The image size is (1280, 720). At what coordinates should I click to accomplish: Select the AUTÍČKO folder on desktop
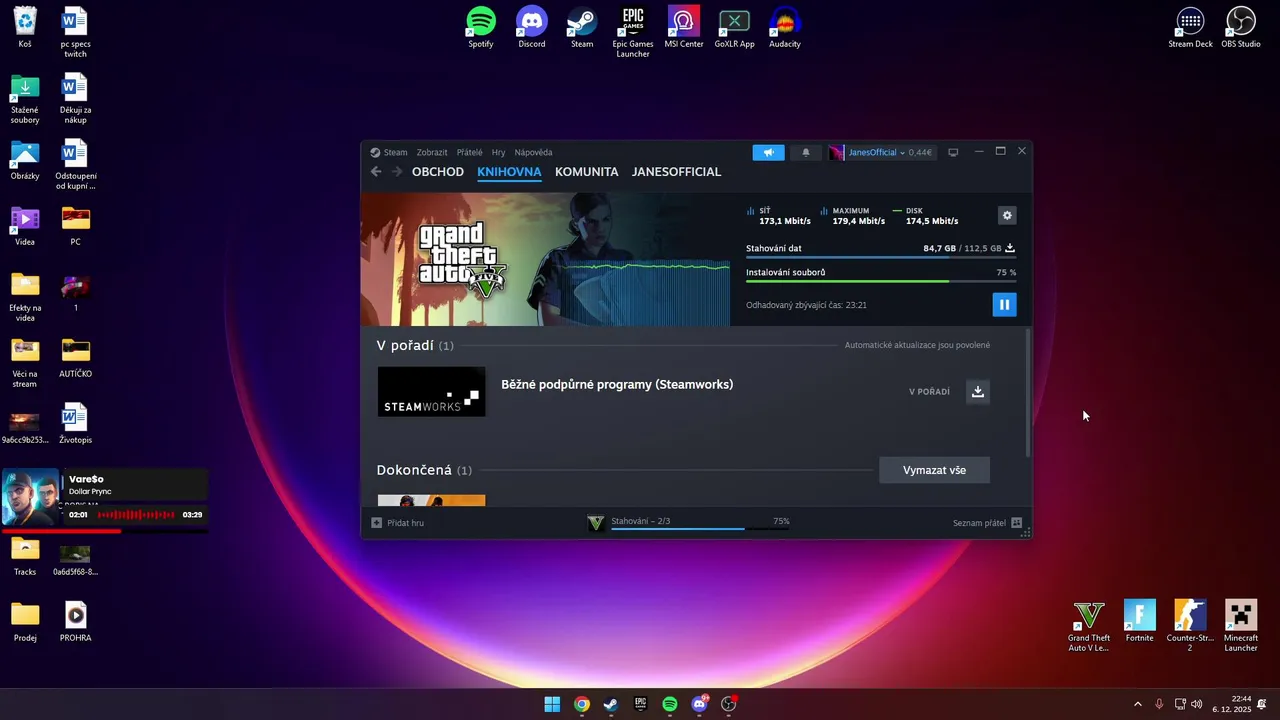[76, 358]
